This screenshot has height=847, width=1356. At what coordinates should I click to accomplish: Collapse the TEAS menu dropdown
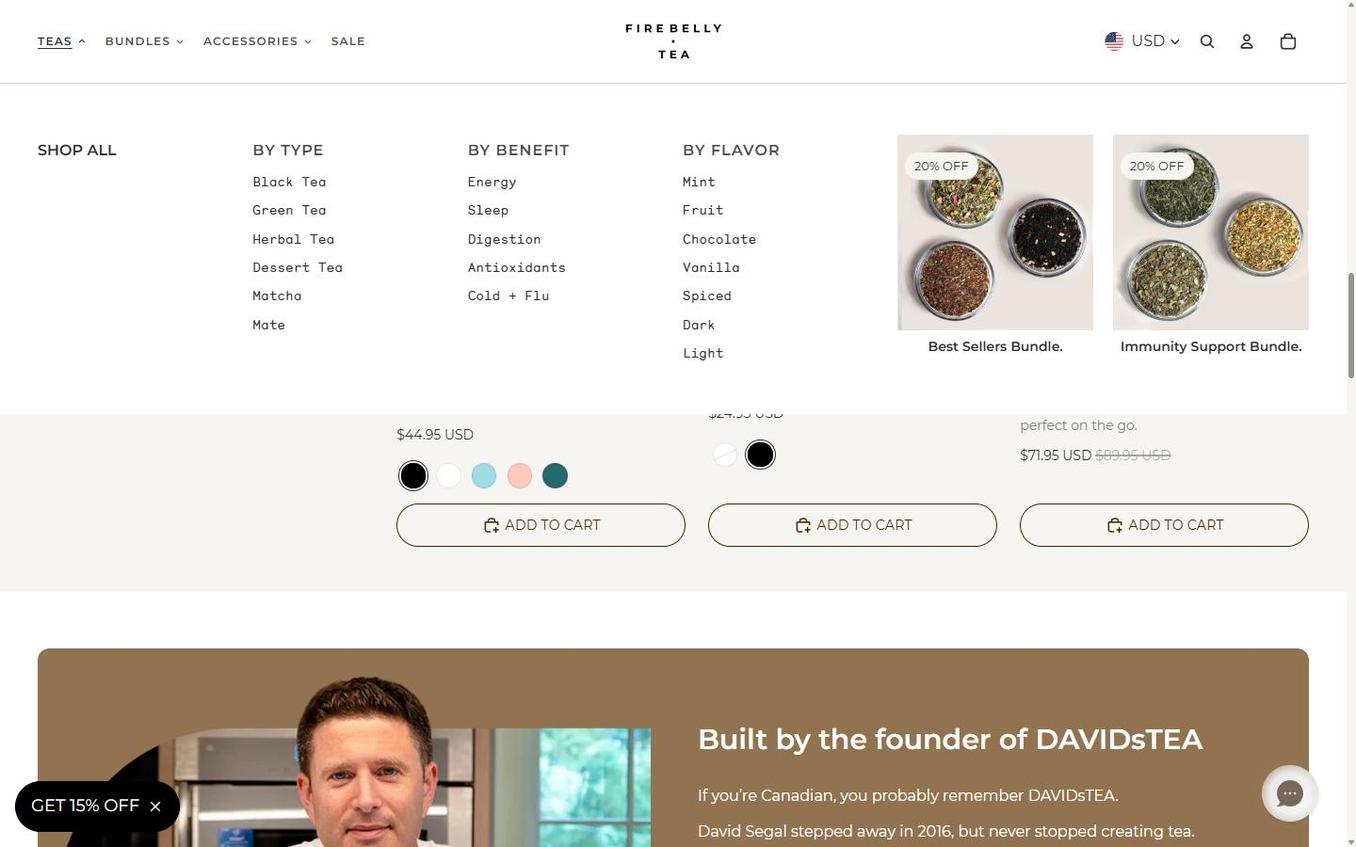(61, 41)
